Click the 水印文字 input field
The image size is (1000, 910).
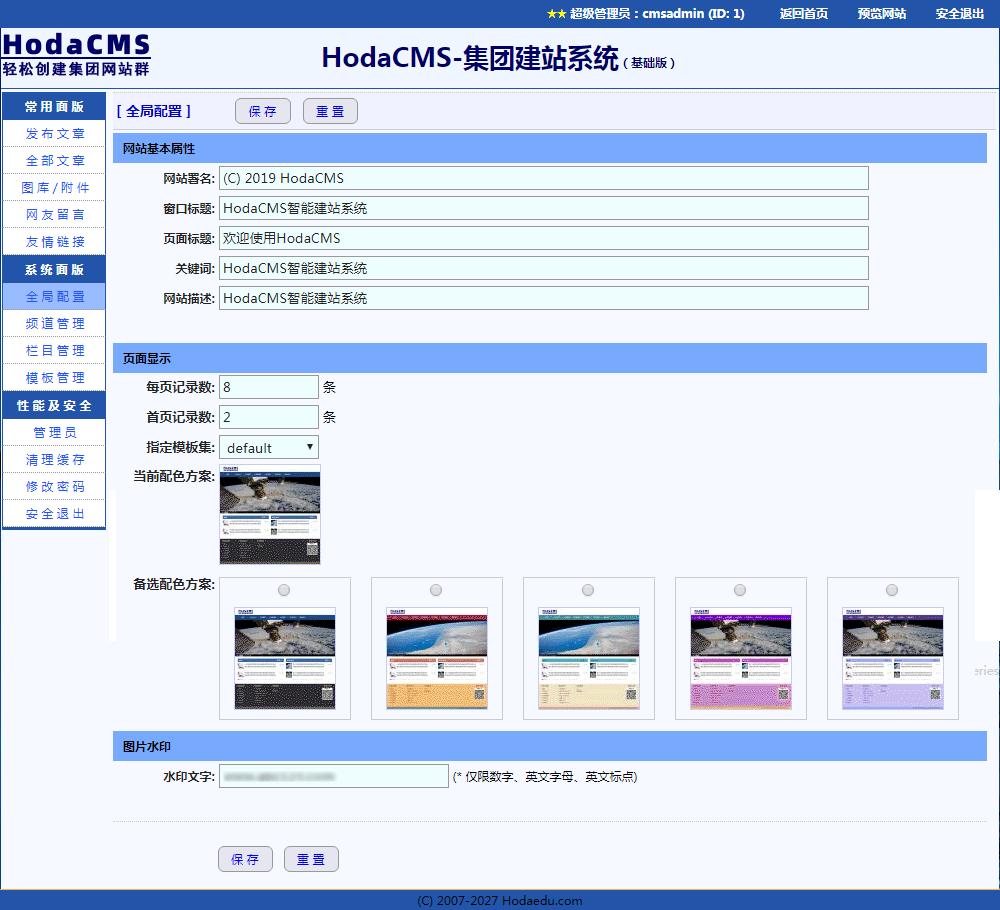334,776
